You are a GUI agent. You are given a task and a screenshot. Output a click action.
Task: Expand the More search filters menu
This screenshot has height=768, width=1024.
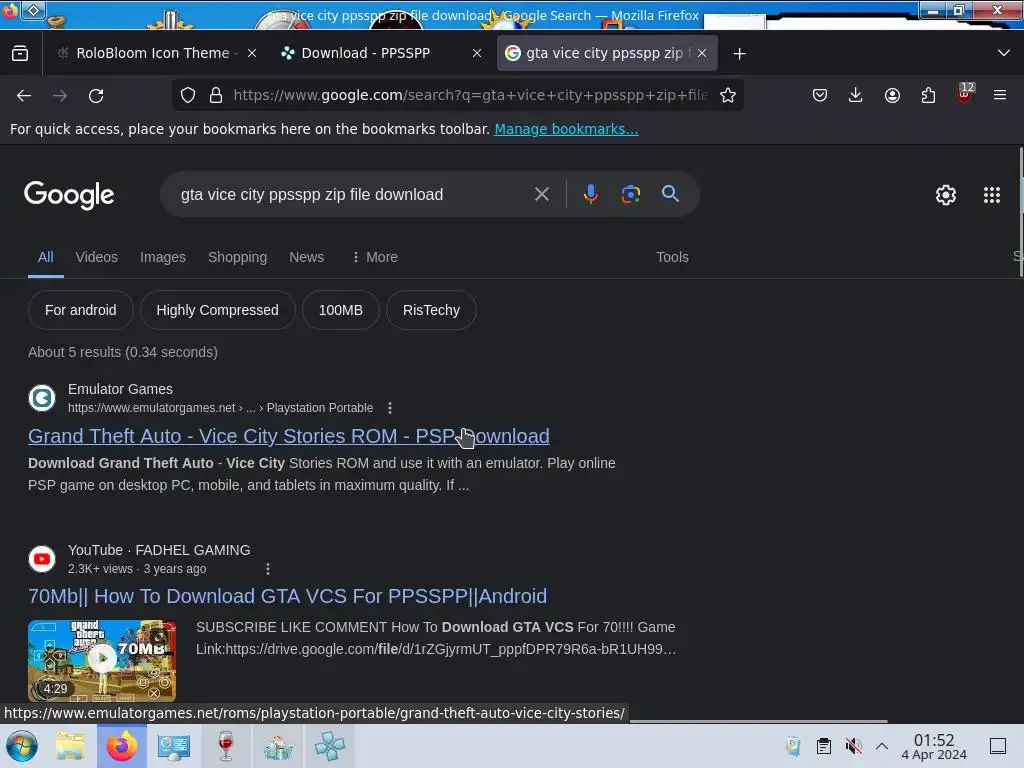tap(375, 257)
